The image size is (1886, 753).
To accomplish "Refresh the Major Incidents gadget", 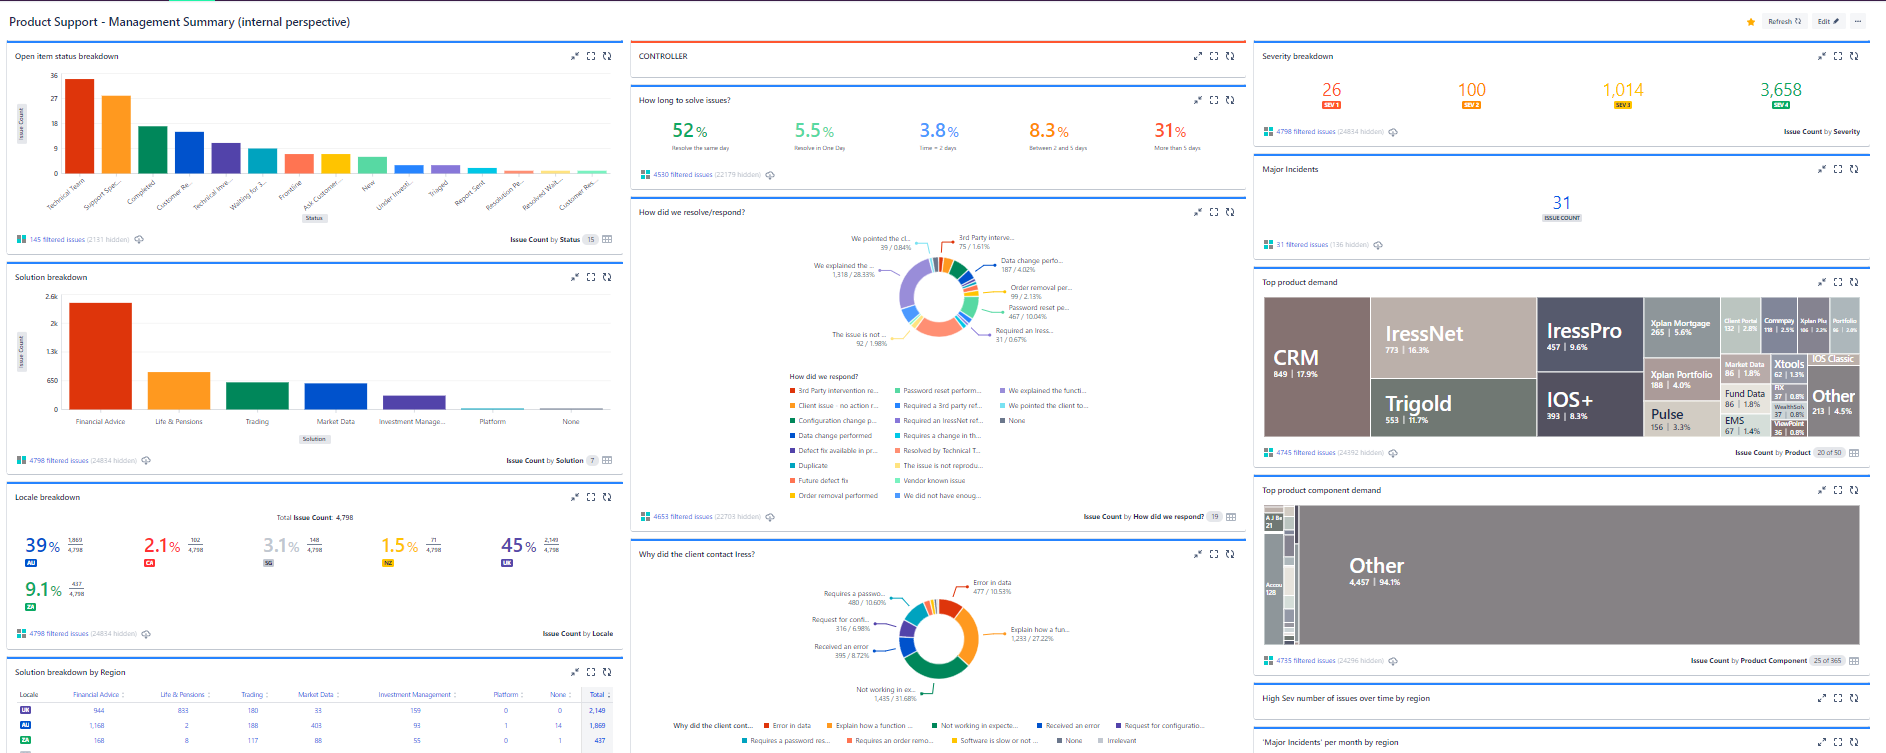I will pos(1854,169).
